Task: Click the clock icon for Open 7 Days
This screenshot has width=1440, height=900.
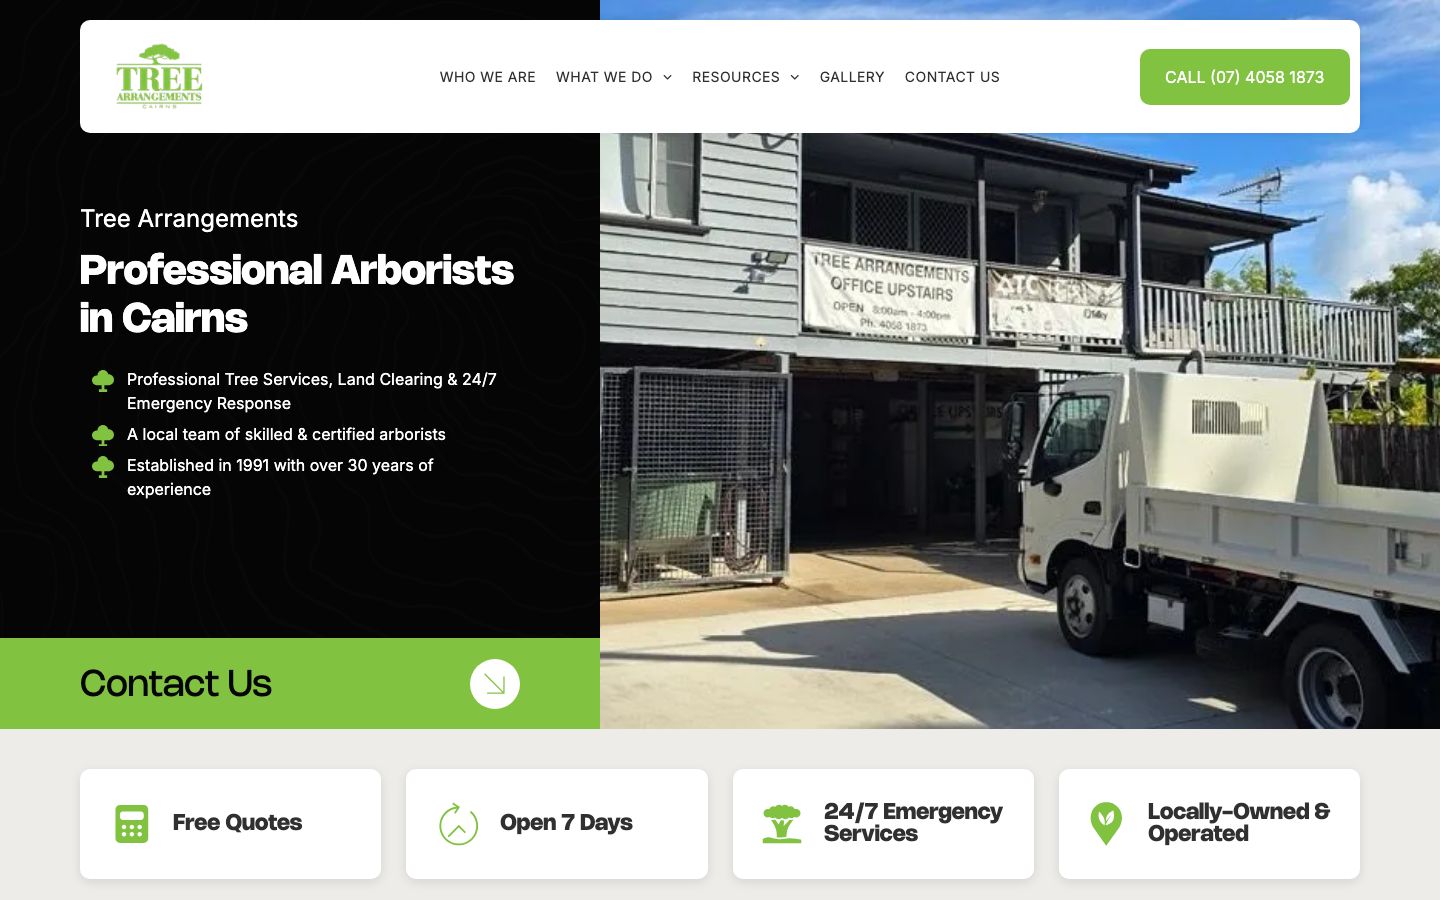Action: coord(459,824)
